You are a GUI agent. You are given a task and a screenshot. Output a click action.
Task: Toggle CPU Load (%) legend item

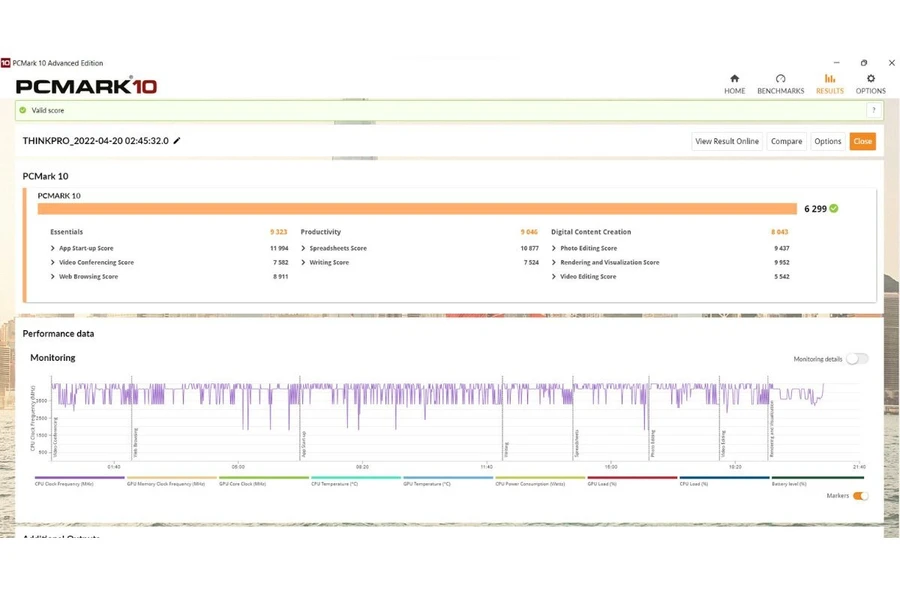(724, 481)
